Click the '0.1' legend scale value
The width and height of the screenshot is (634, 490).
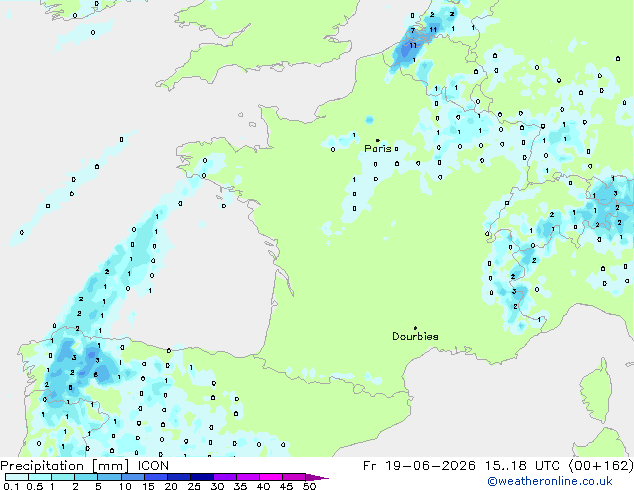11,486
